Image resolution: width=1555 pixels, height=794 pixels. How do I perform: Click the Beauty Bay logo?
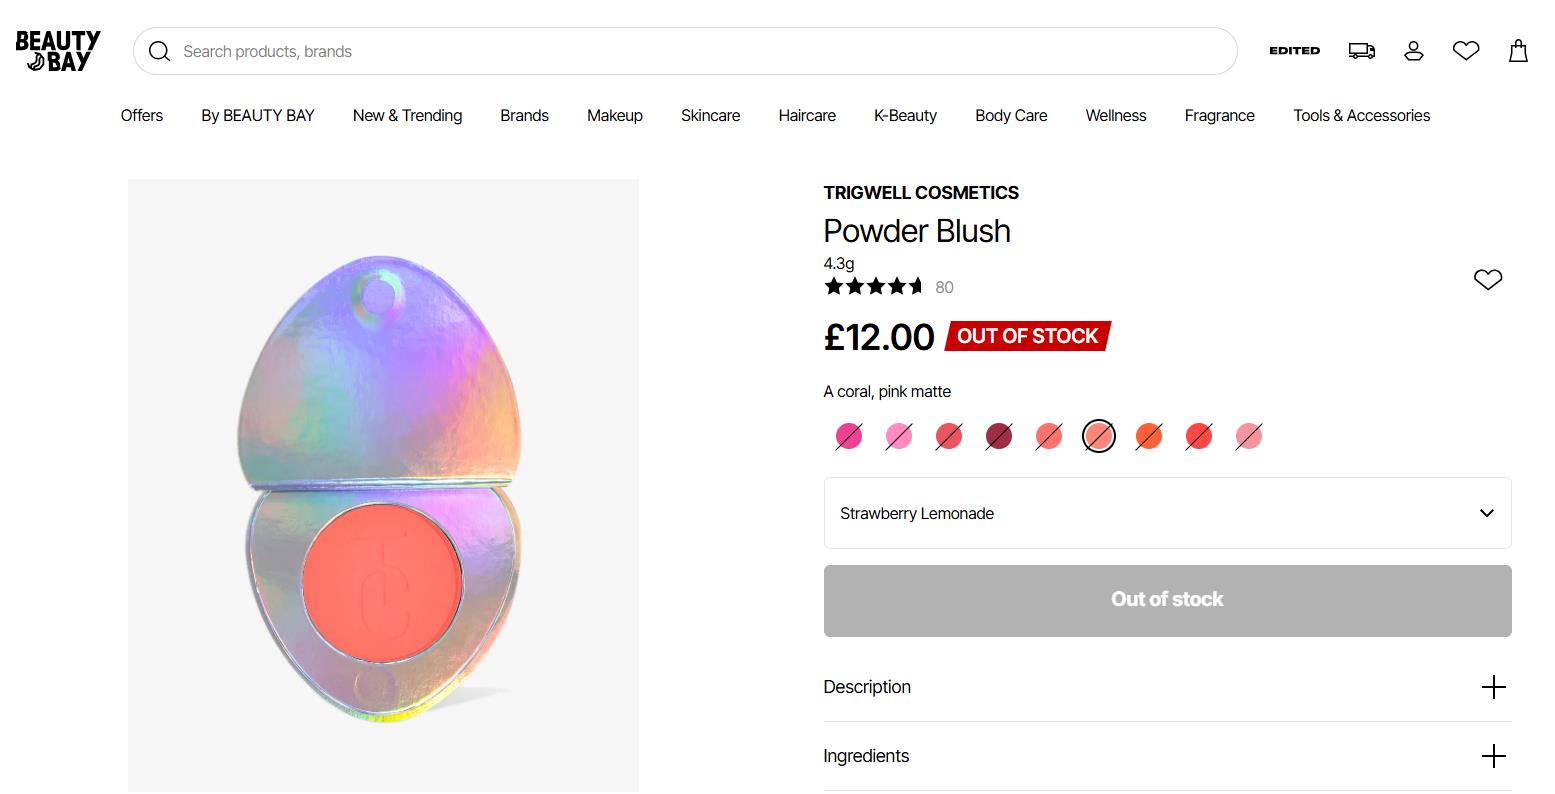pos(58,51)
